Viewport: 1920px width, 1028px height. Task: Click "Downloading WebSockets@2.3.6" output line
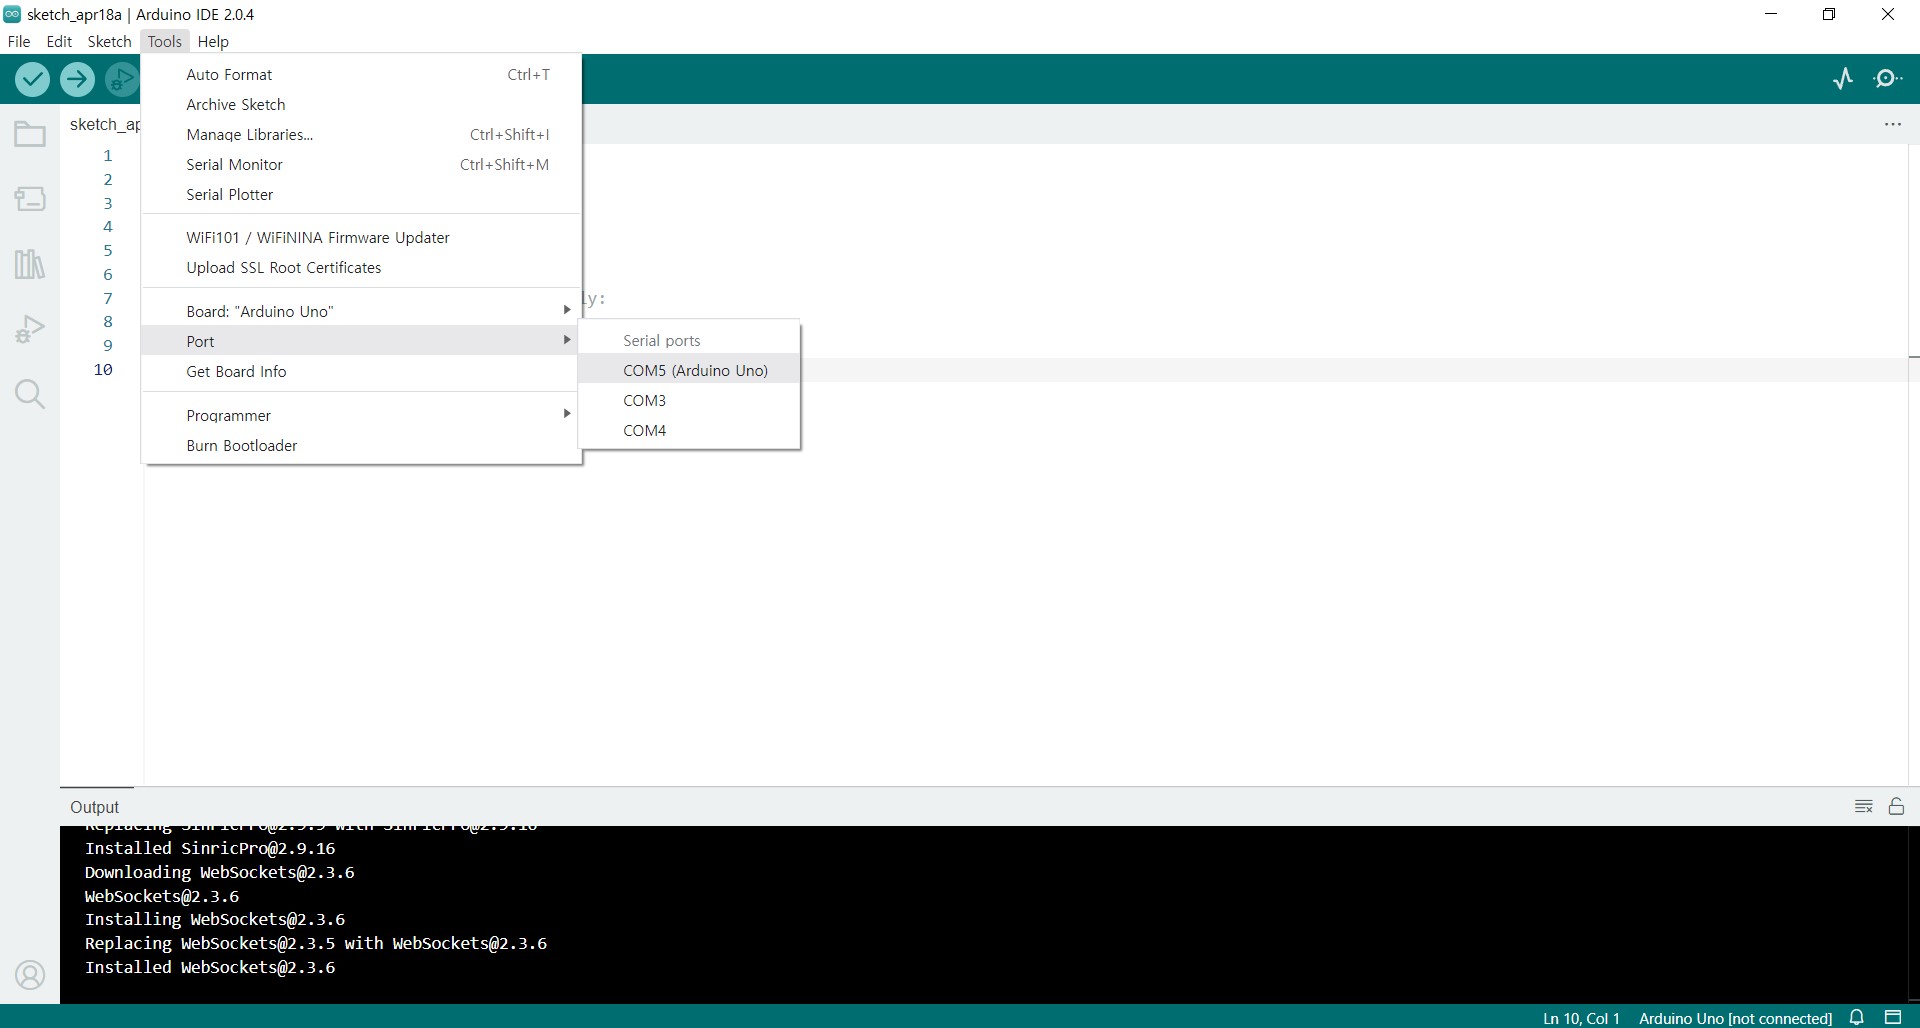pyautogui.click(x=220, y=872)
